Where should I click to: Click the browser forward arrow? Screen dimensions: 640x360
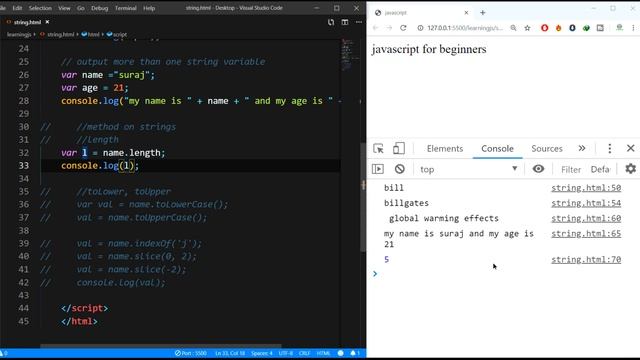point(389,28)
